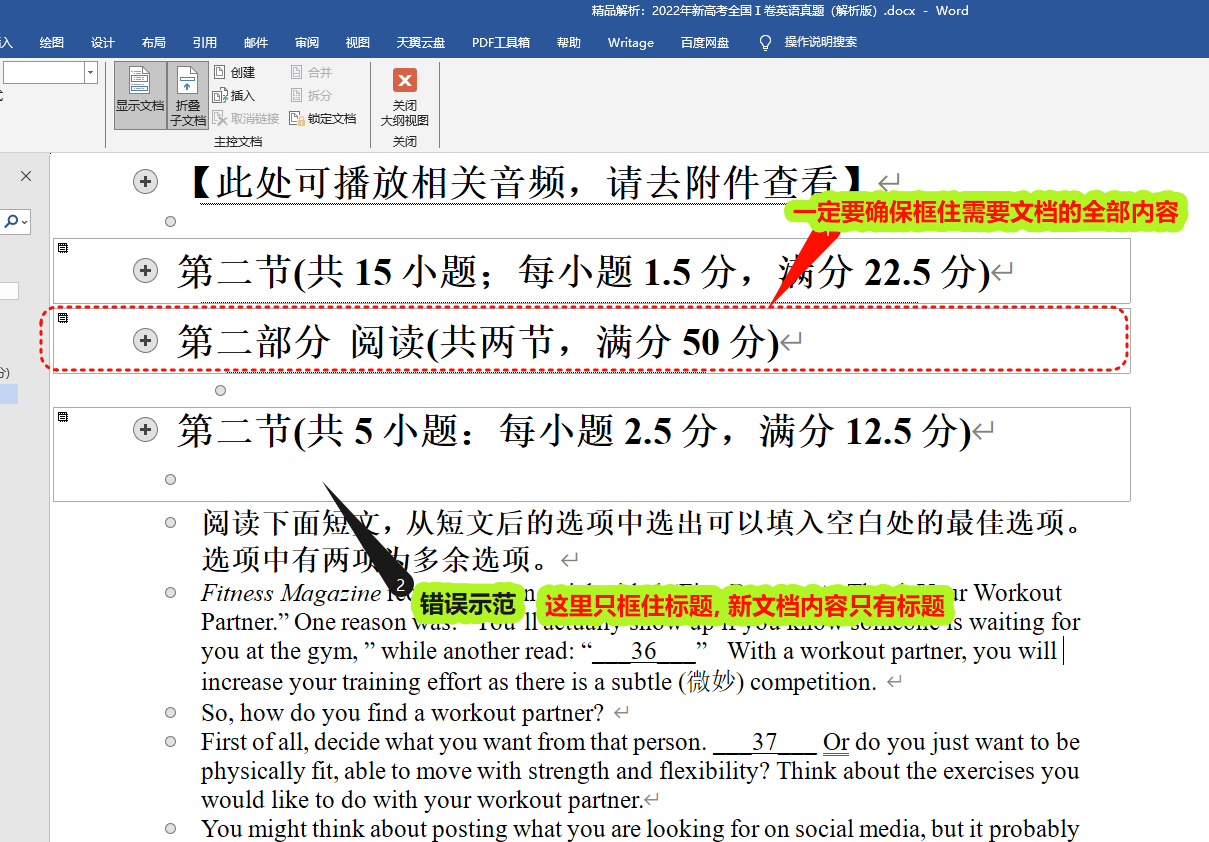Click bullet before 'So, how do you find'
The height and width of the screenshot is (842, 1209).
click(171, 712)
